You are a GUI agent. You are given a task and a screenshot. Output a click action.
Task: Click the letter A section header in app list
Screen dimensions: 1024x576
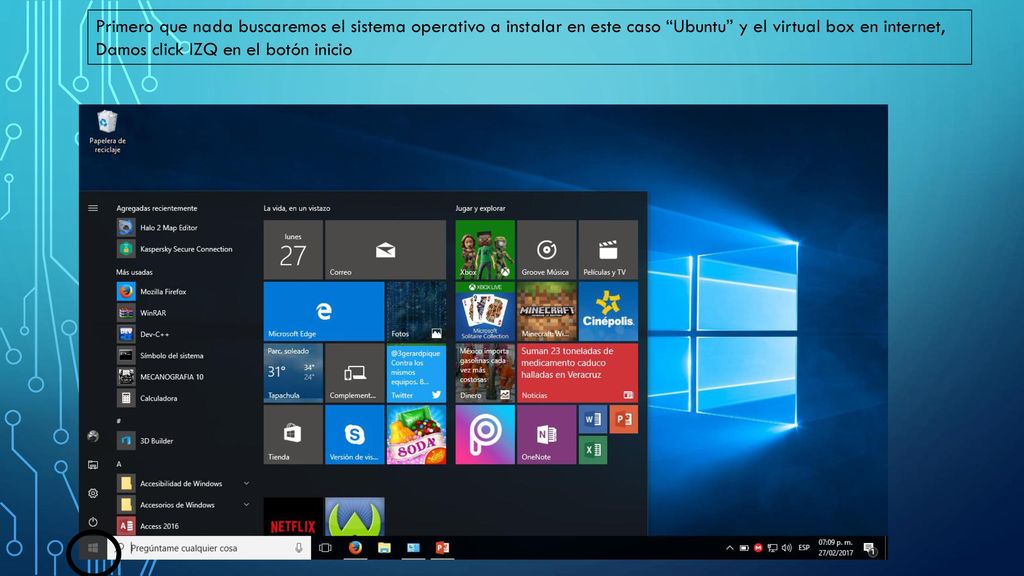(119, 464)
